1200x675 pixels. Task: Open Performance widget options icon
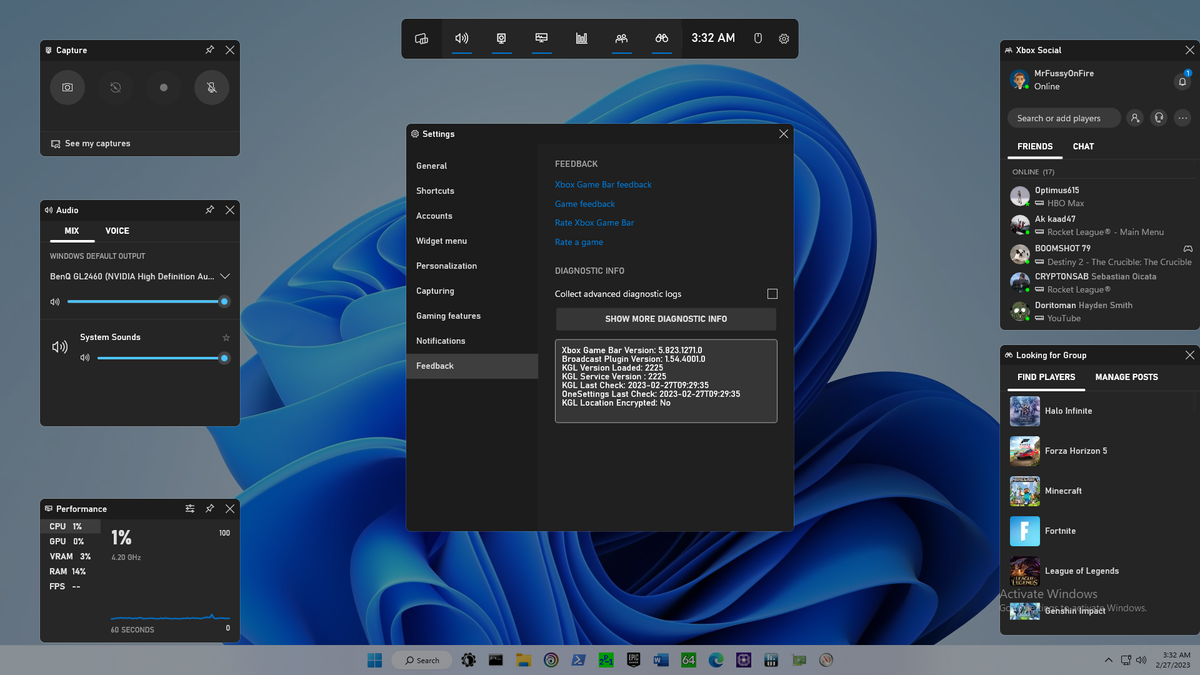[190, 509]
